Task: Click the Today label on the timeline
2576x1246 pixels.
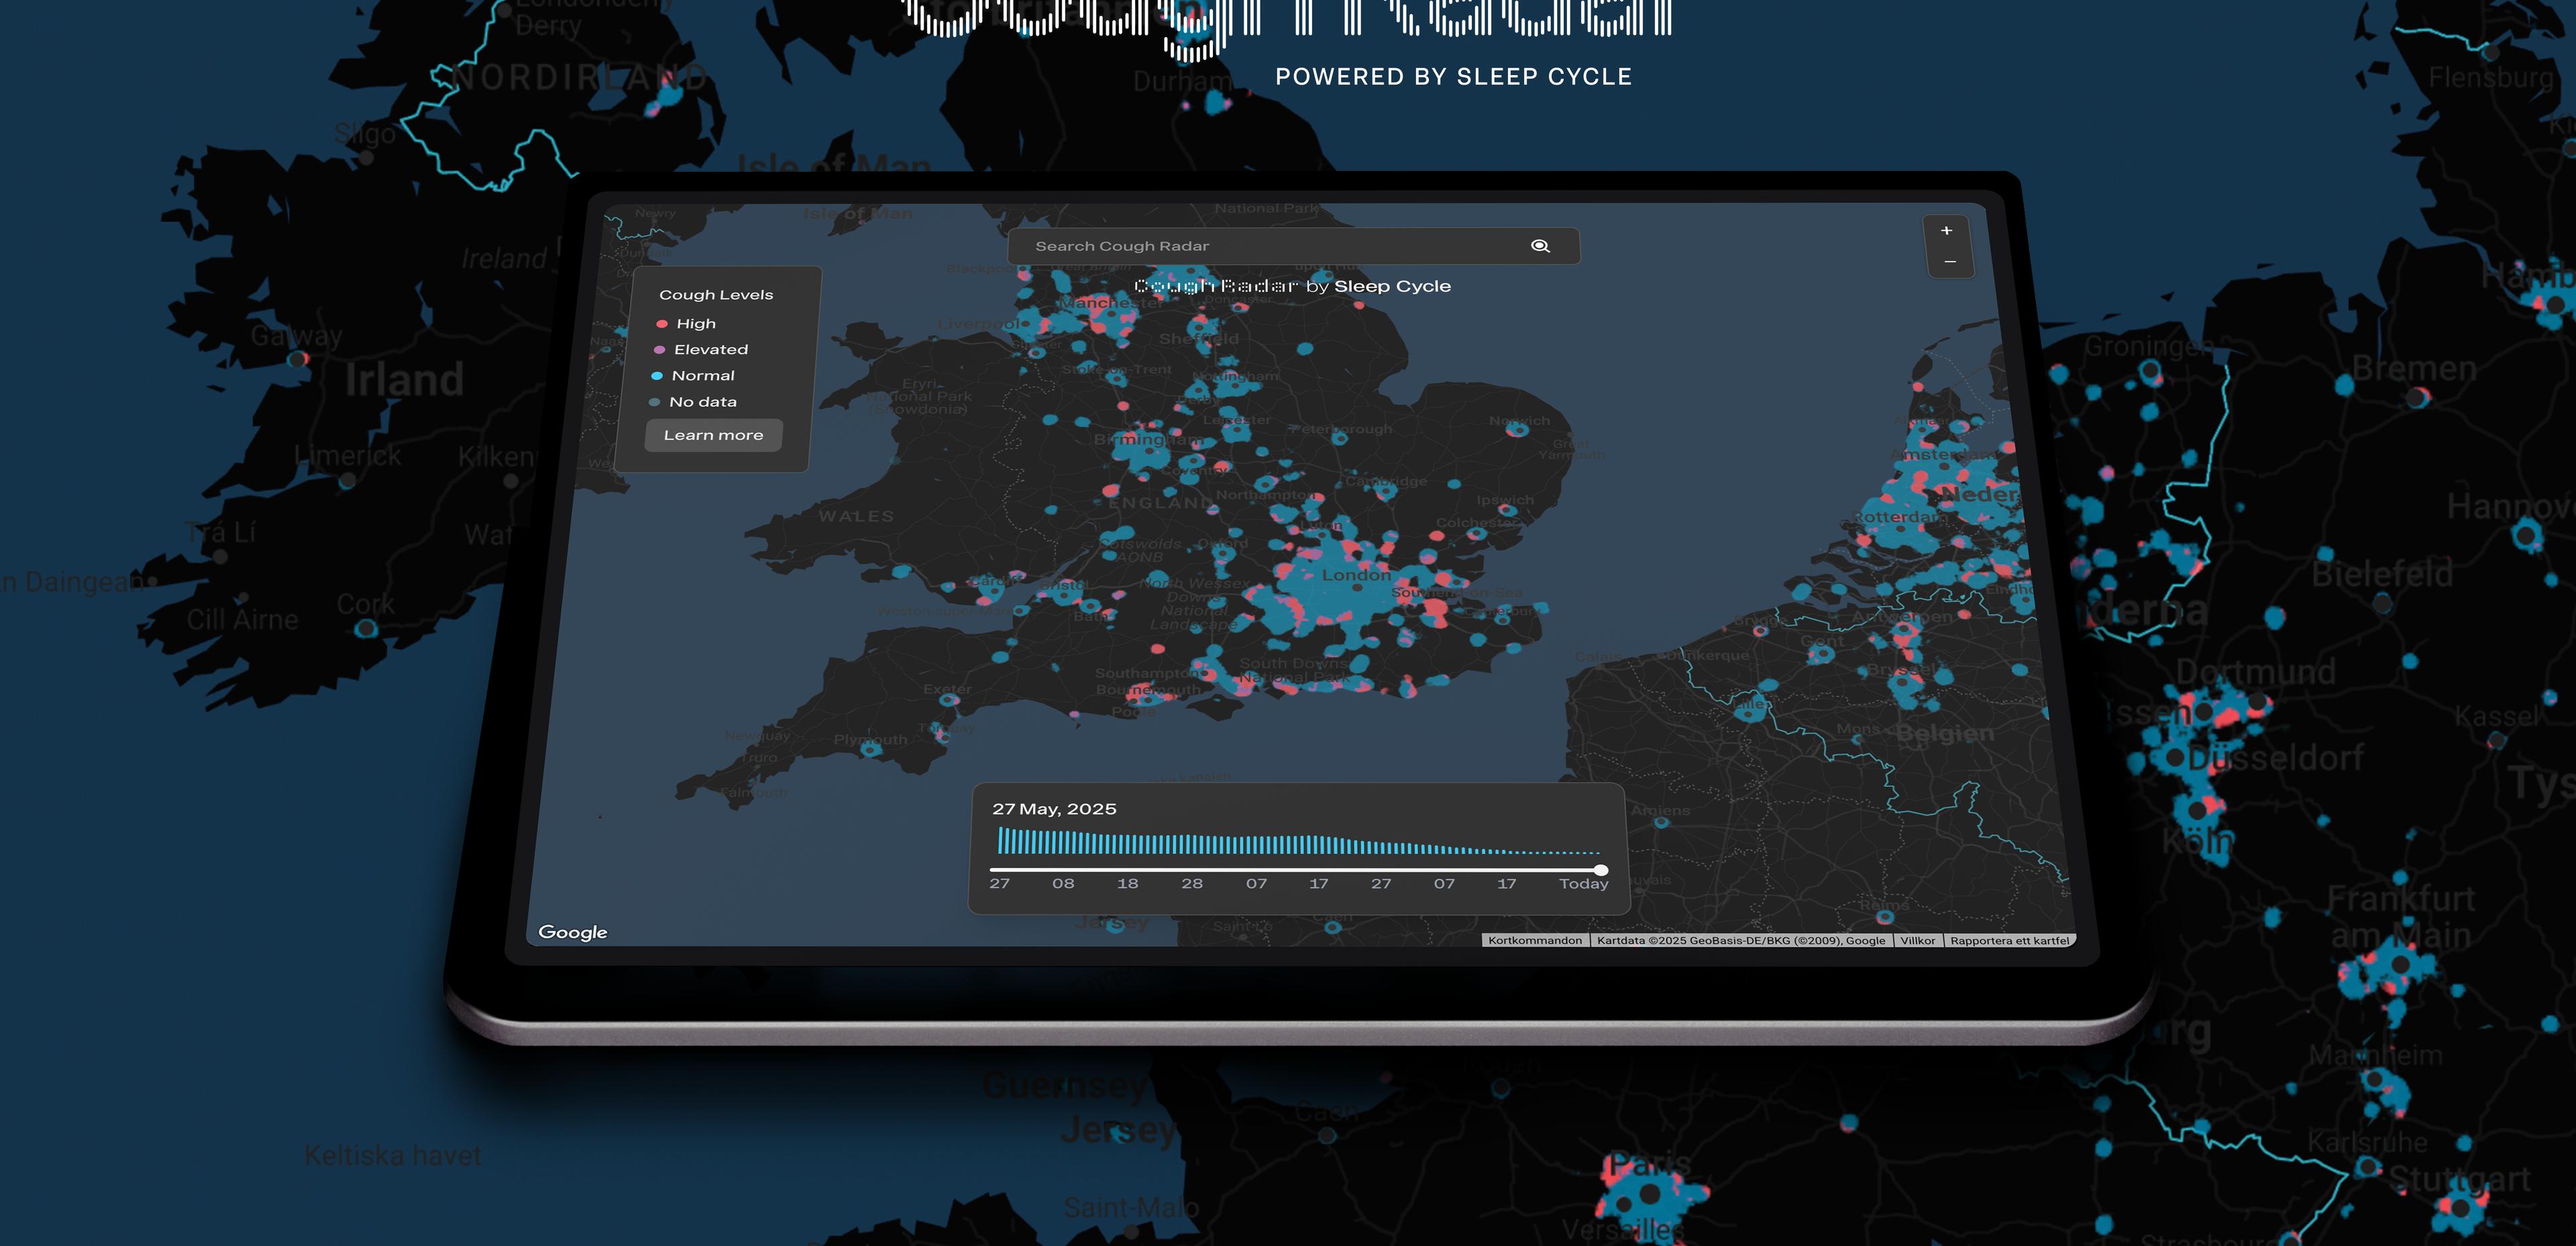Action: [1584, 884]
